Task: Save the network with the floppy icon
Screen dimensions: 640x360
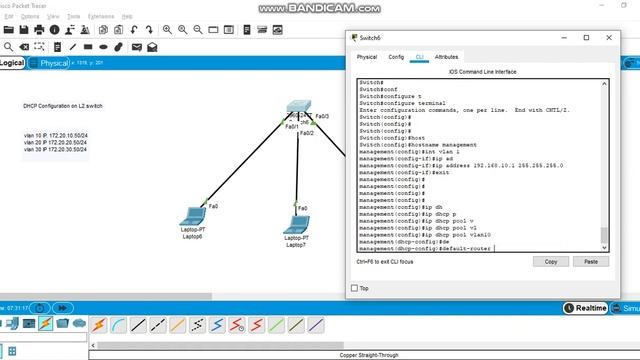Action: [x=24, y=30]
